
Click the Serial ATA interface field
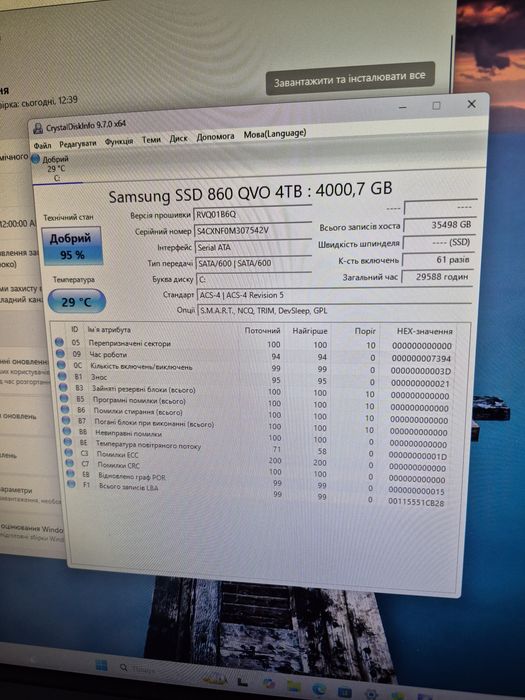253,246
